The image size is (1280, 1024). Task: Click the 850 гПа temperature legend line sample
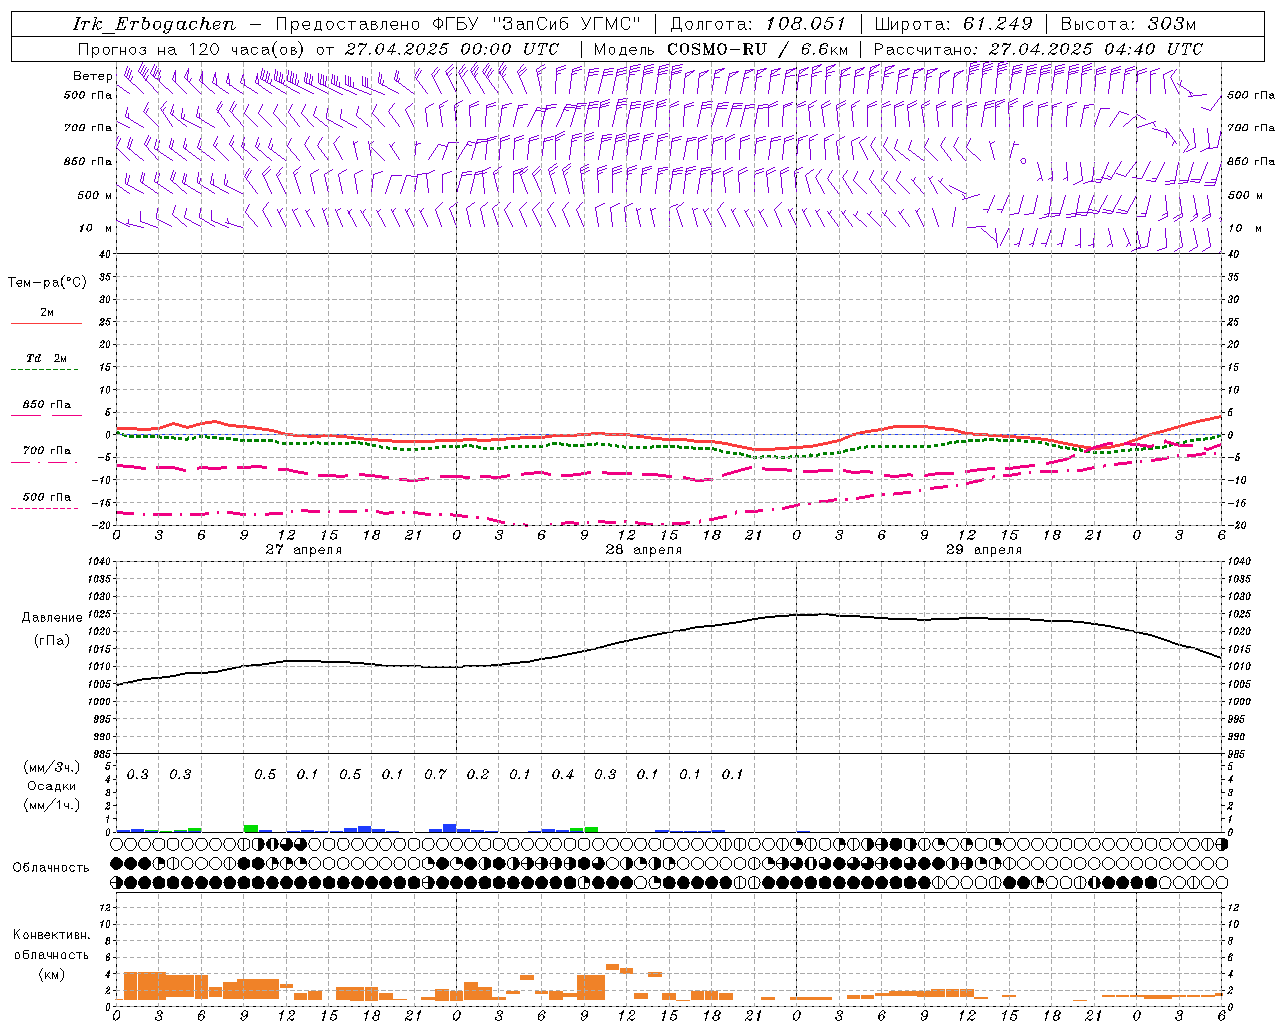46,415
